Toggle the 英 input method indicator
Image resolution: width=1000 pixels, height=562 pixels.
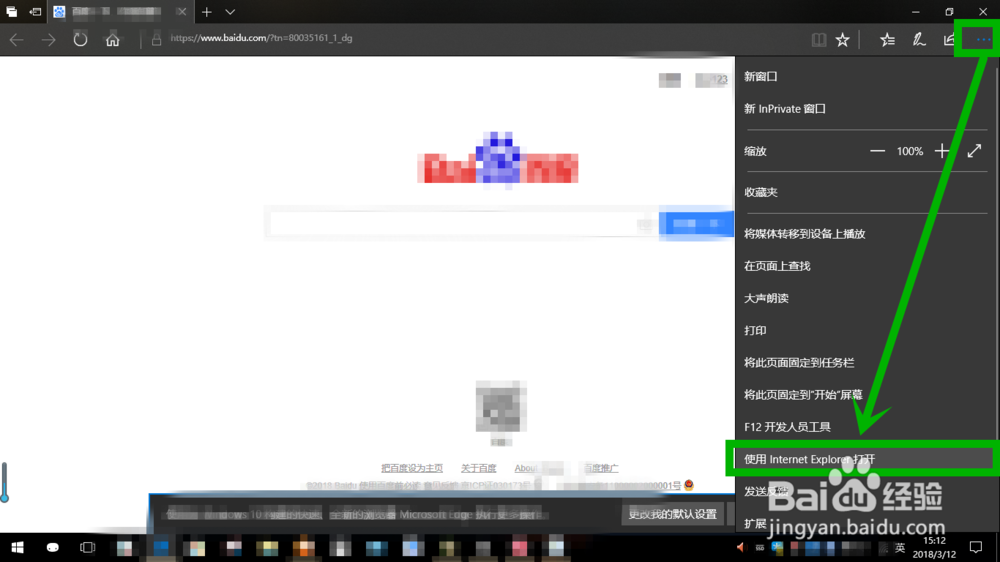point(900,547)
